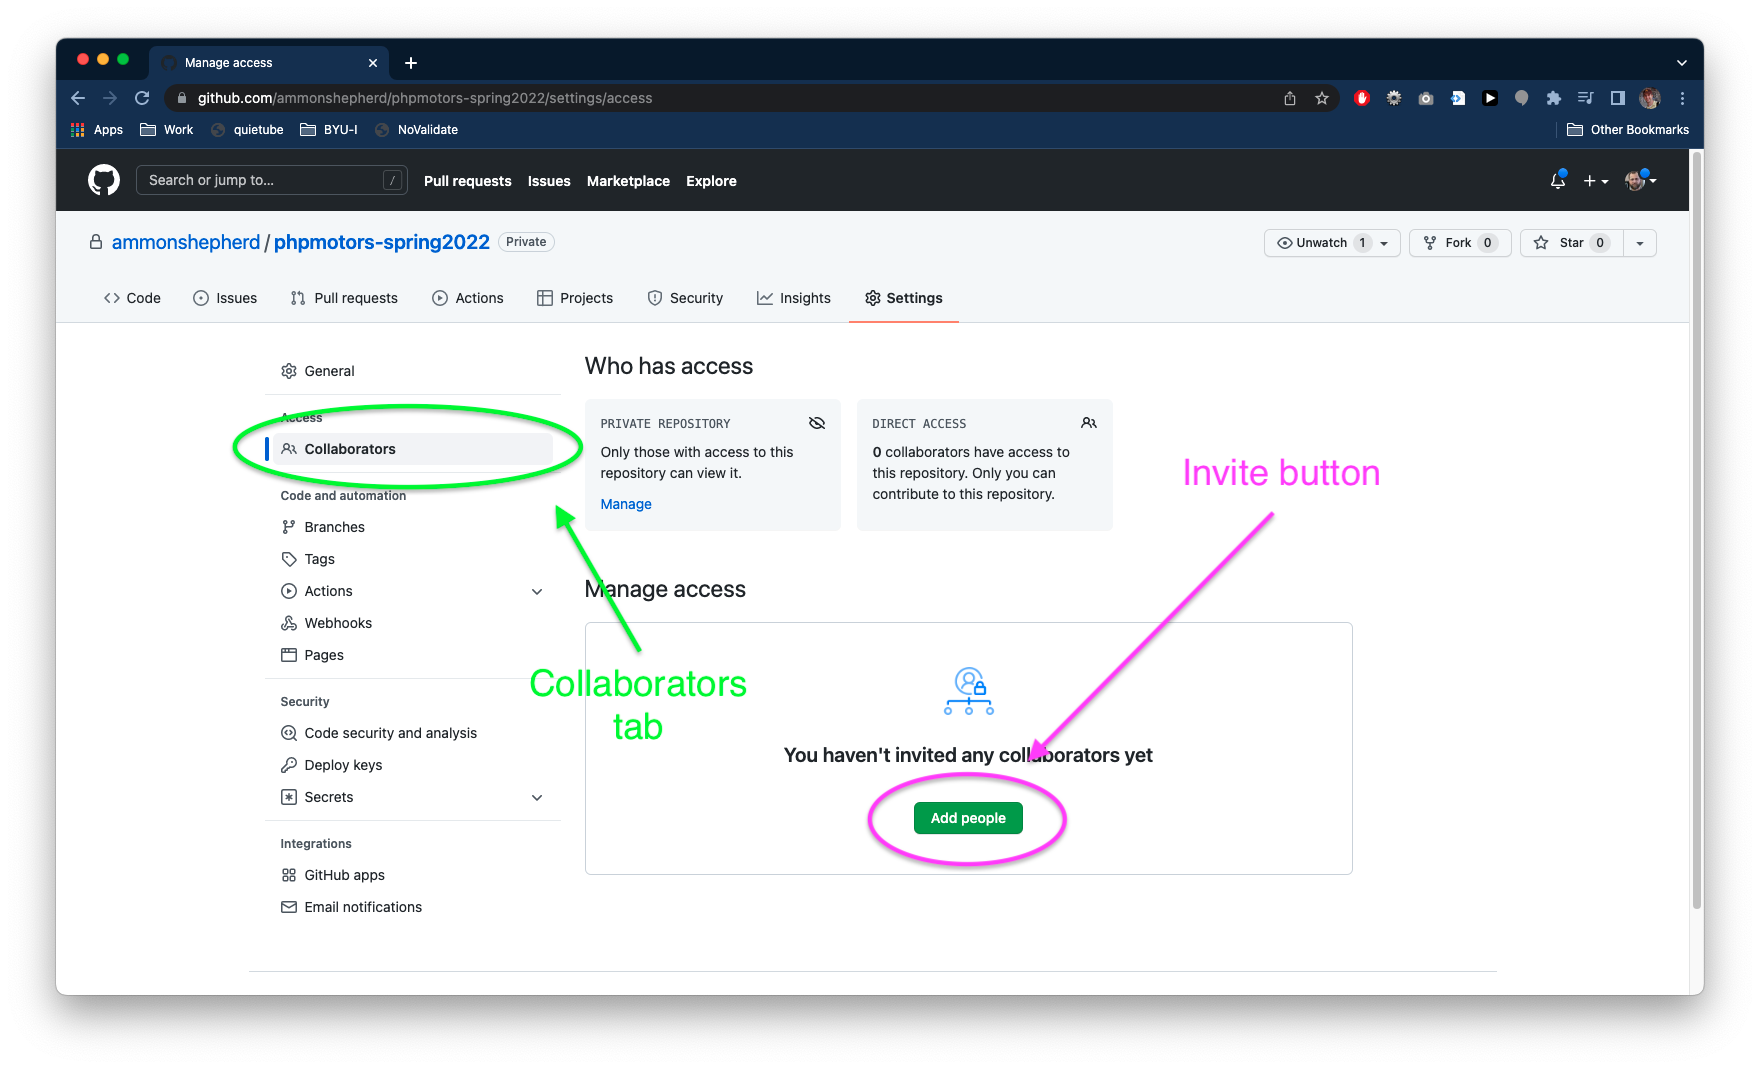This screenshot has height=1069, width=1760.
Task: Switch to the repository Pull requests tab
Action: click(344, 298)
